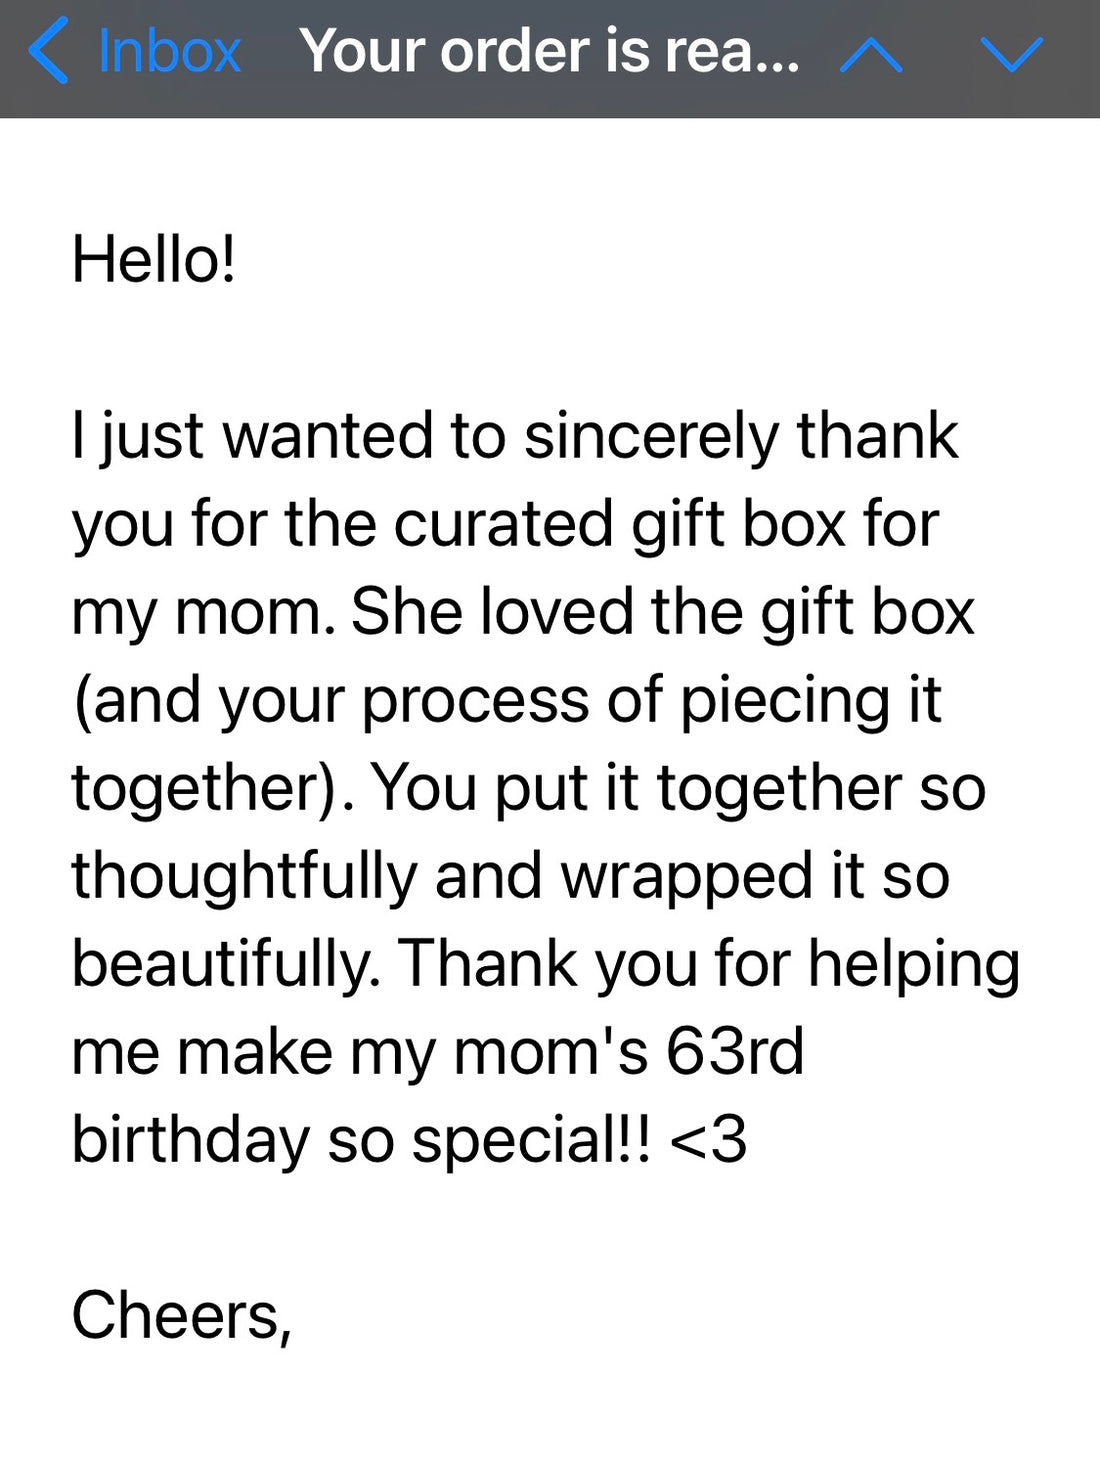
Task: Click the phrase '(and your process of piecing it'
Action: 507,701
